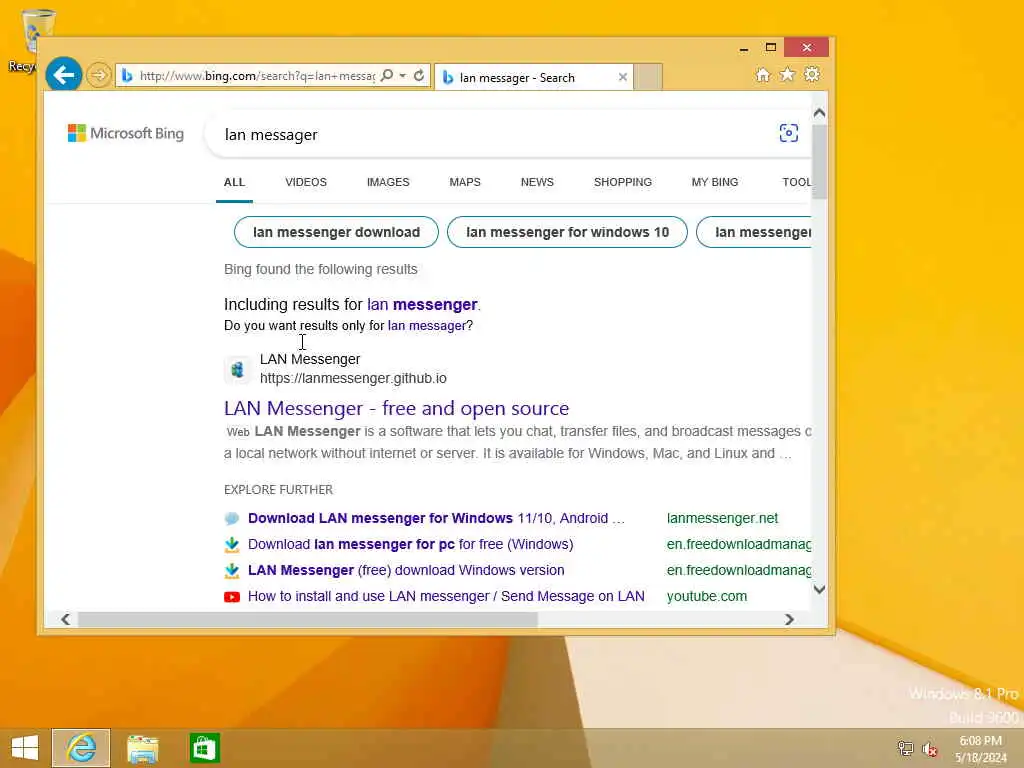Select the ALL results tab
This screenshot has width=1024, height=768.
click(x=234, y=182)
